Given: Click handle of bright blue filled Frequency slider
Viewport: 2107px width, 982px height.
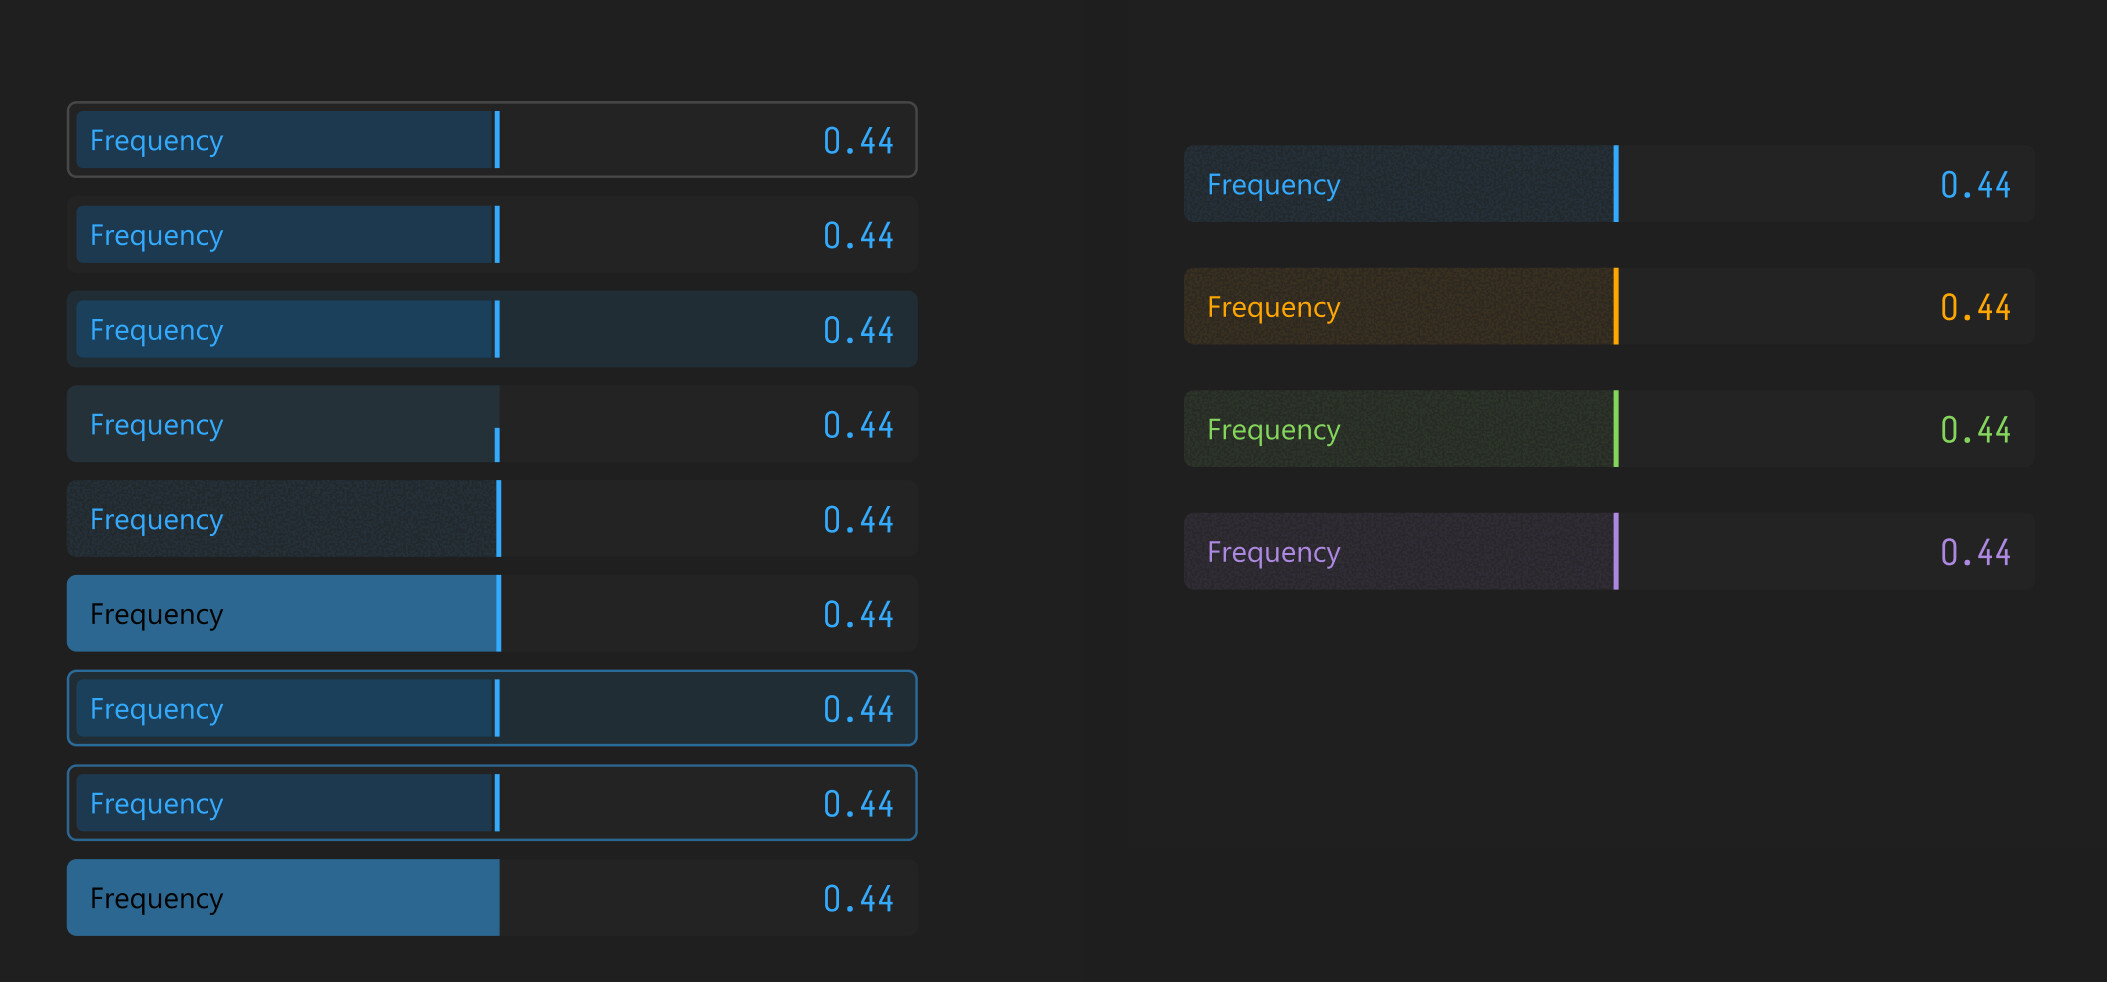Looking at the screenshot, I should 498,613.
